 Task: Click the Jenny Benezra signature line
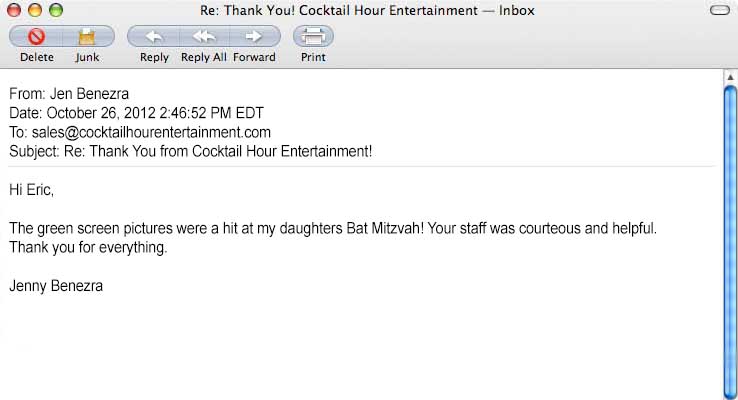tap(56, 286)
